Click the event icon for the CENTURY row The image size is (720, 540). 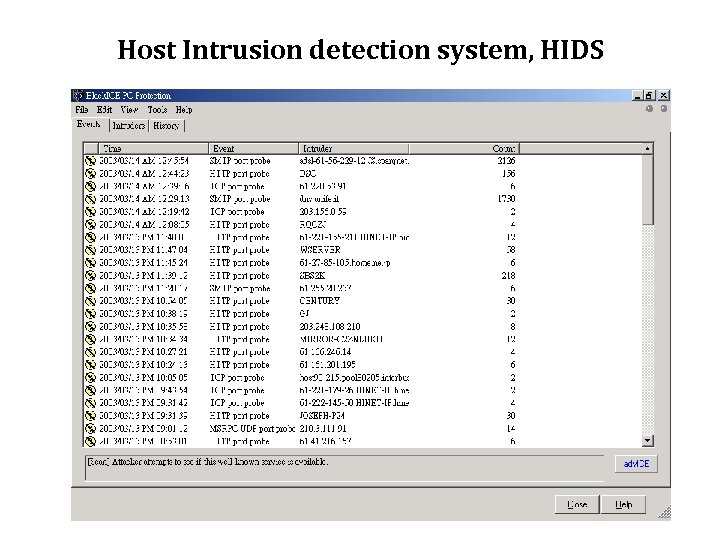pos(90,301)
